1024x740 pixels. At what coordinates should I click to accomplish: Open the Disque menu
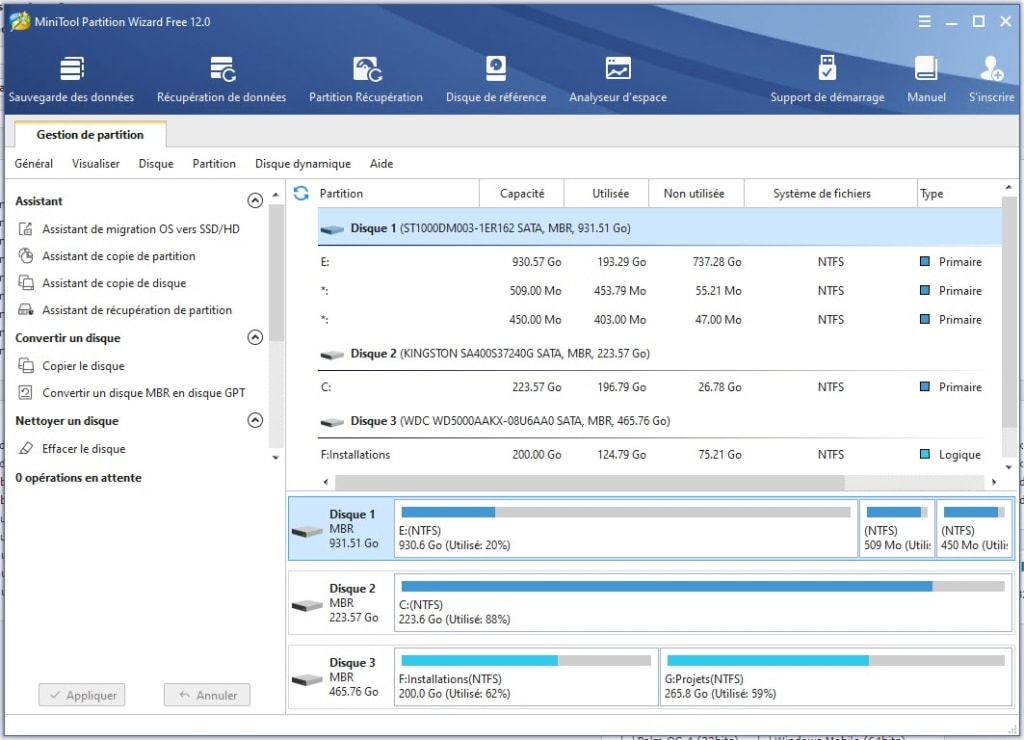tap(156, 163)
